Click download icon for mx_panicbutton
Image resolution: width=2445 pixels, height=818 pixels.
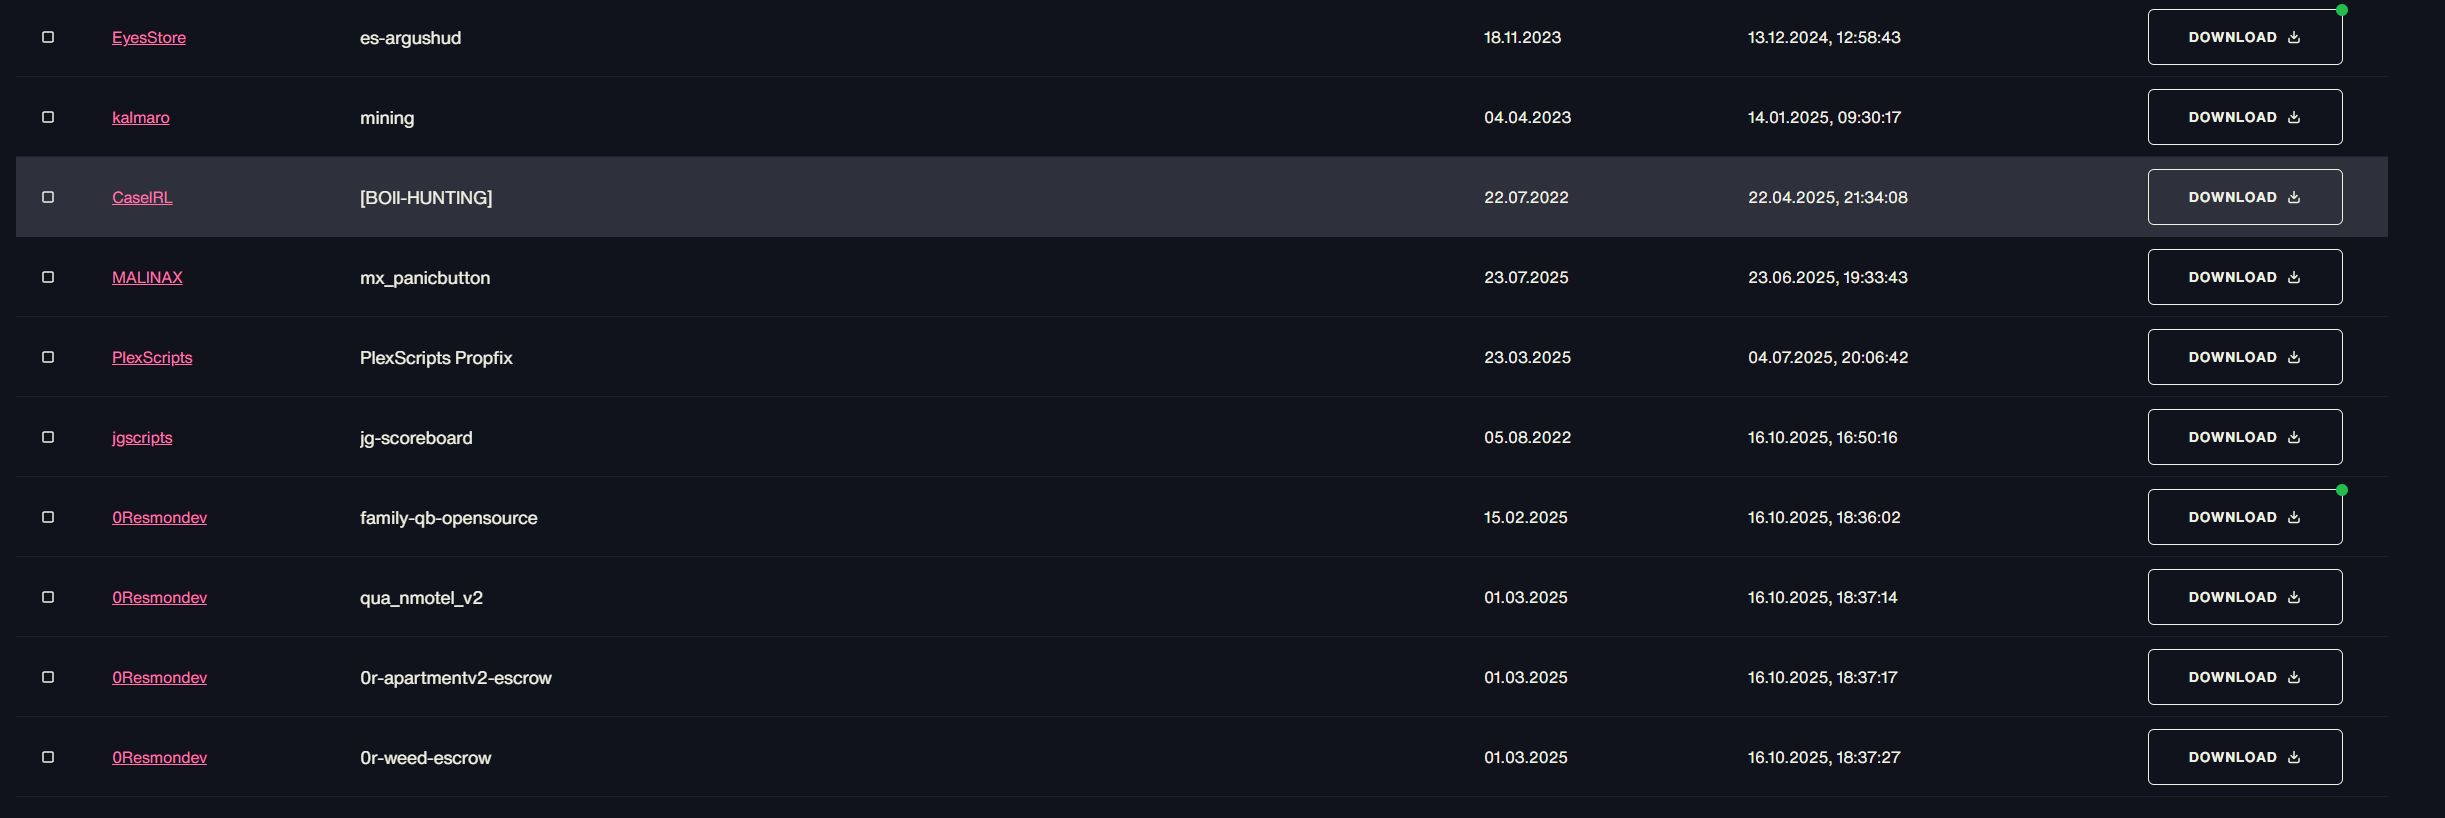click(2294, 277)
